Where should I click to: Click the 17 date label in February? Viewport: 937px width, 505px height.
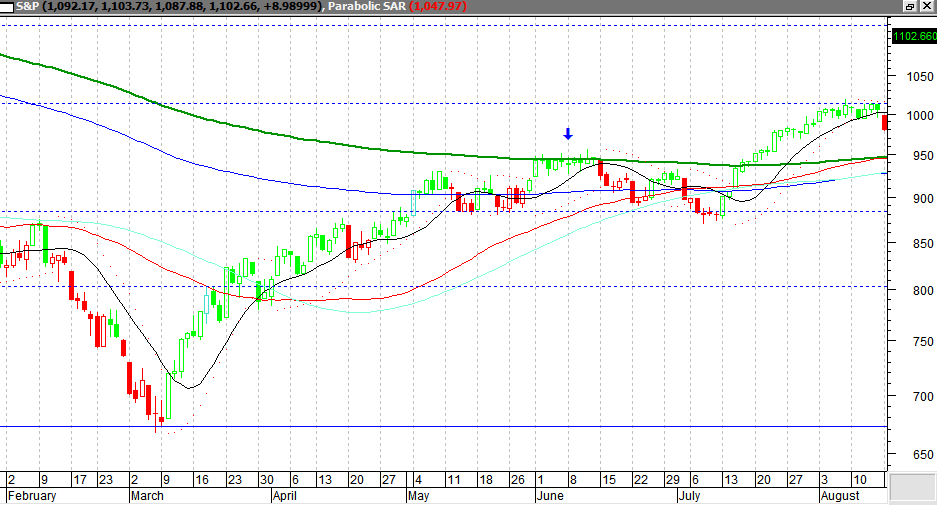click(79, 480)
